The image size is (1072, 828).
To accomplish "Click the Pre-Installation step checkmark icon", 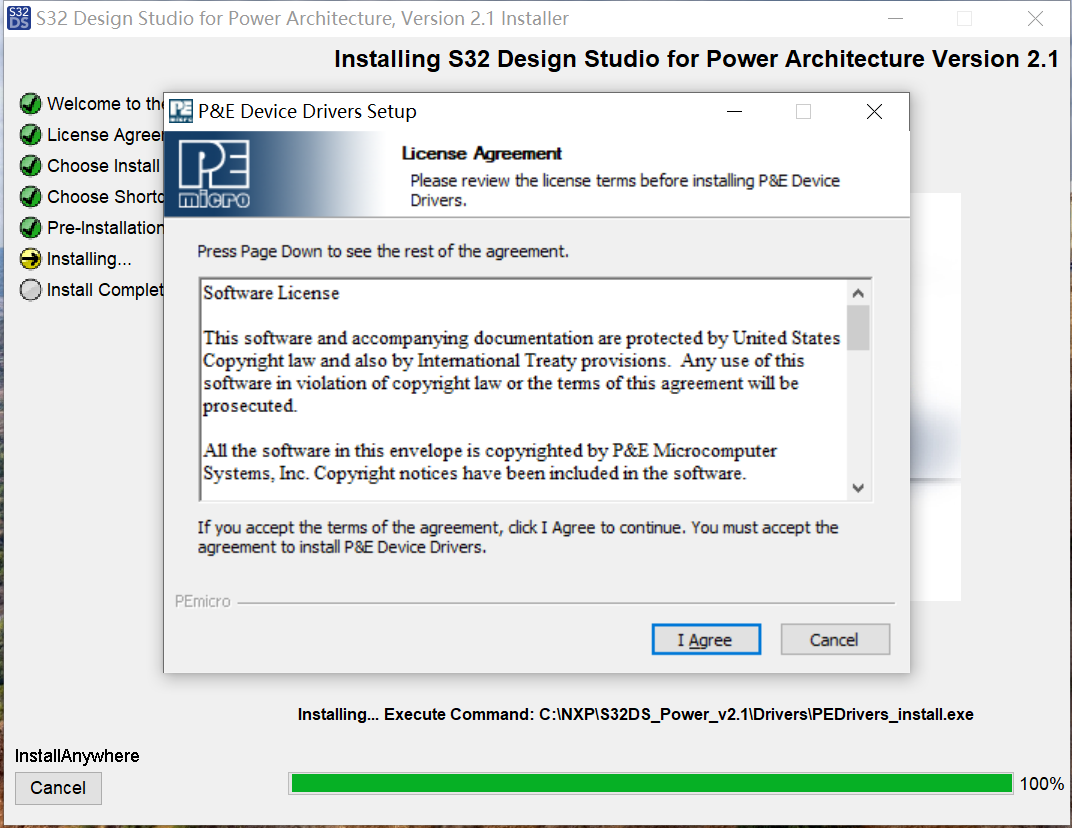I will (30, 228).
